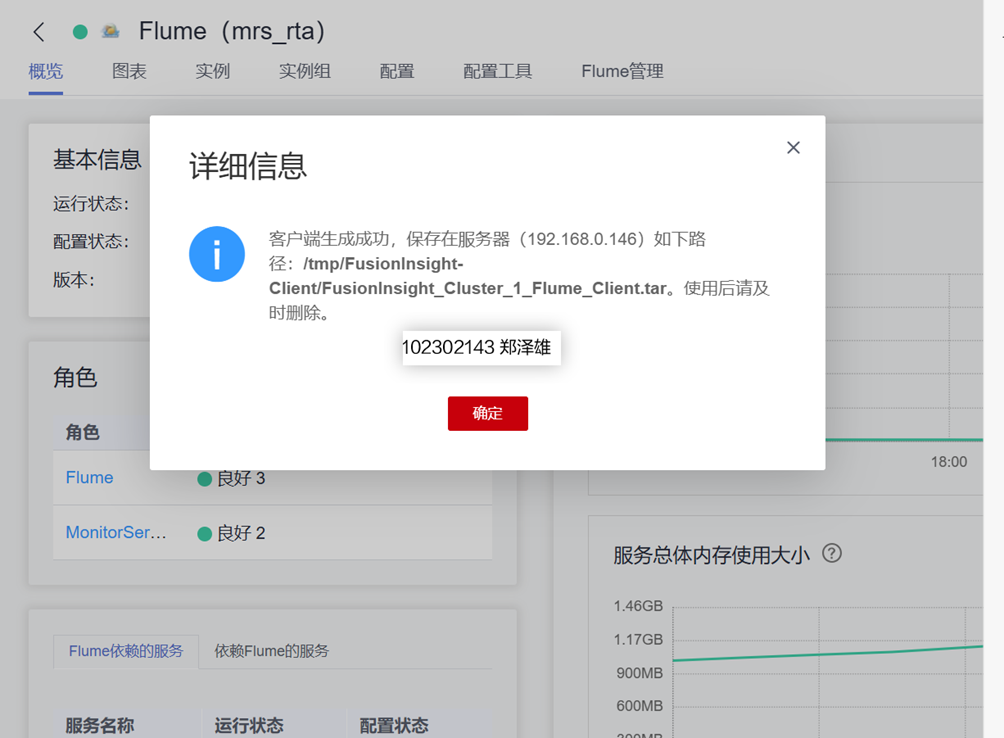Click the 900MB axis label

[640, 673]
